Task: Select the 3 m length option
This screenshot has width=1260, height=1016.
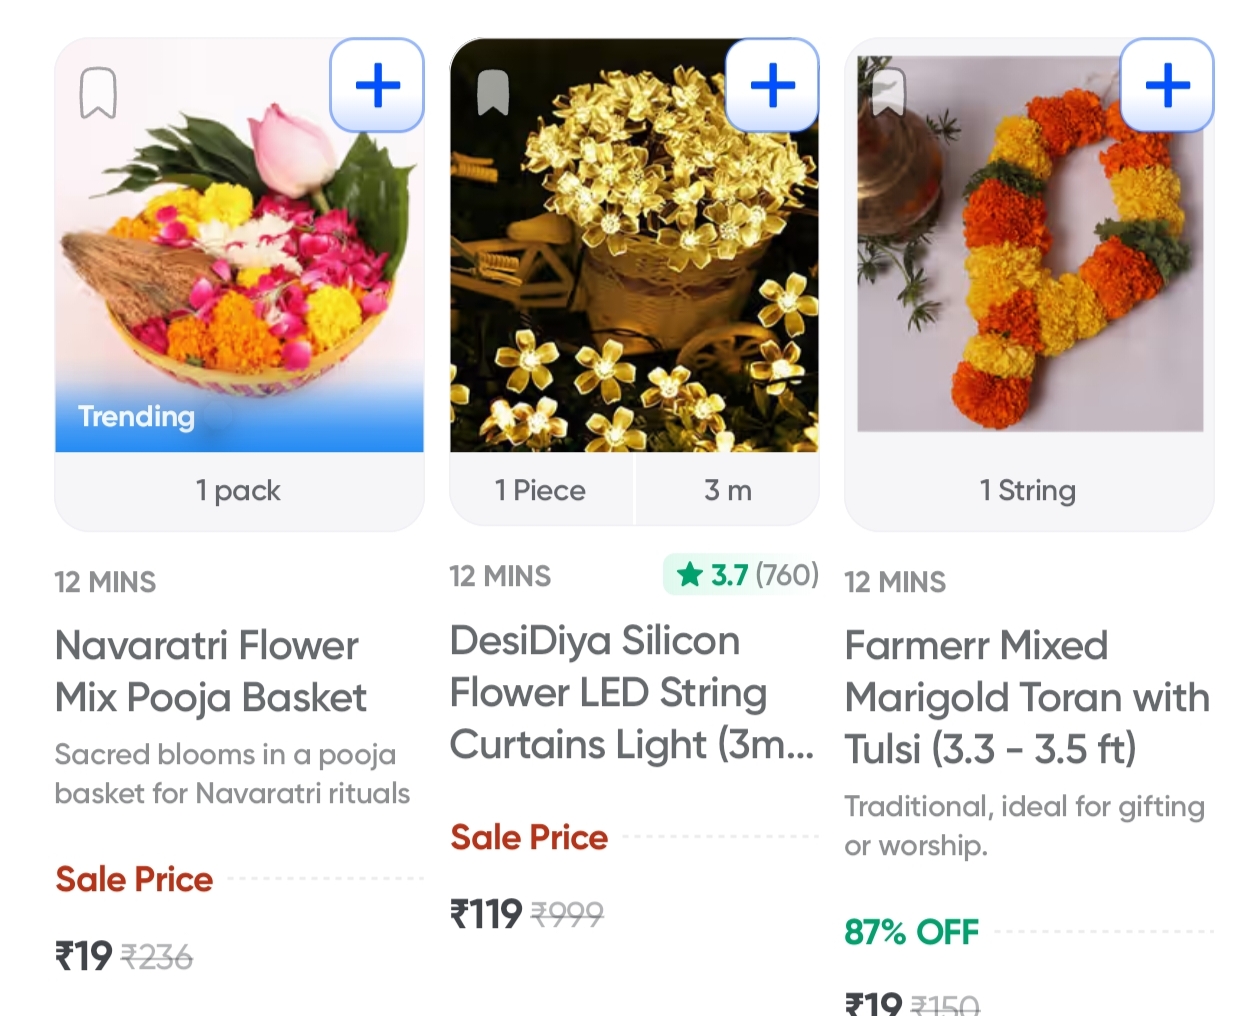Action: pyautogui.click(x=727, y=490)
